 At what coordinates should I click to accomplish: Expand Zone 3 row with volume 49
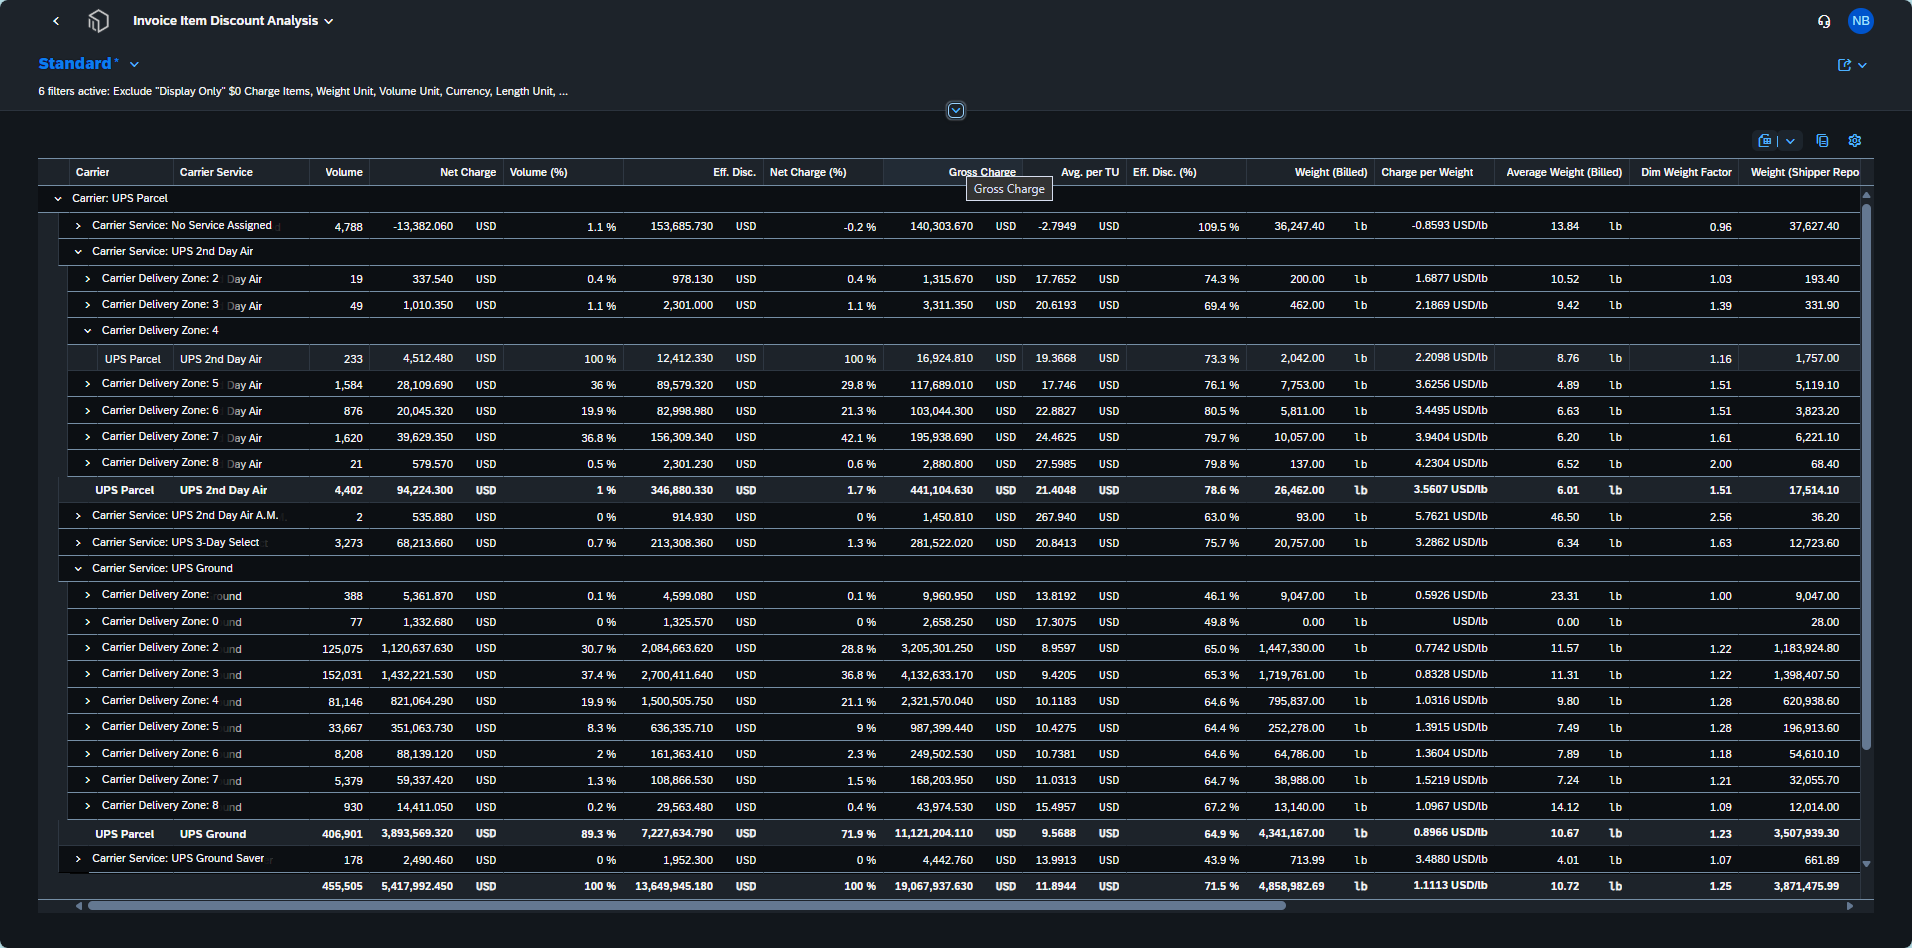coord(88,305)
